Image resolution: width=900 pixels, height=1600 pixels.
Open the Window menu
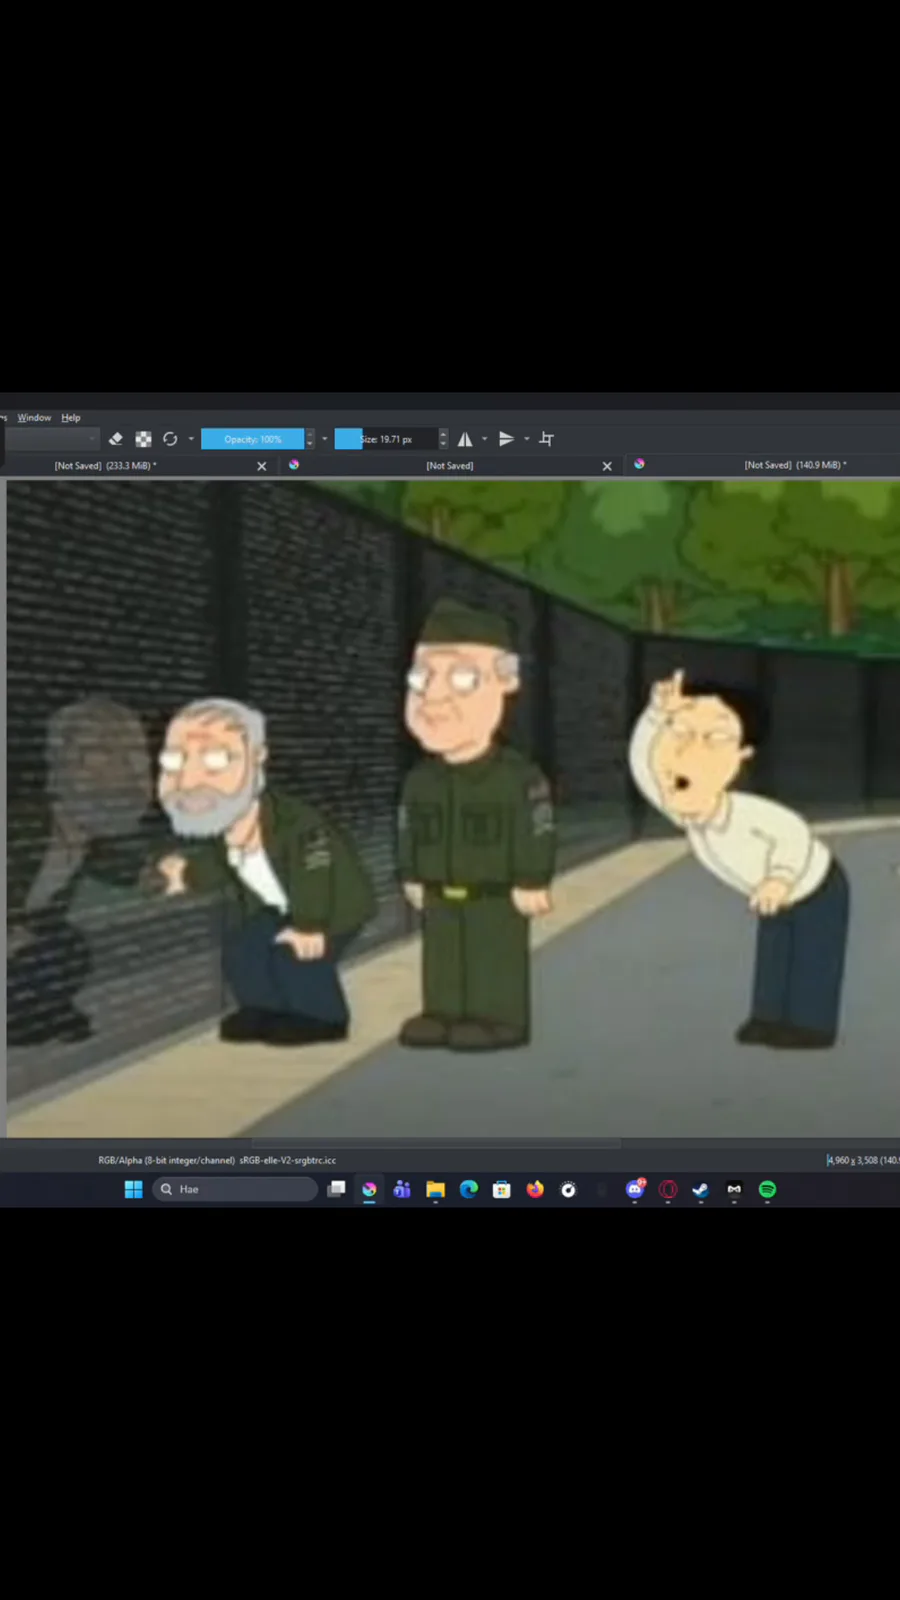click(34, 418)
